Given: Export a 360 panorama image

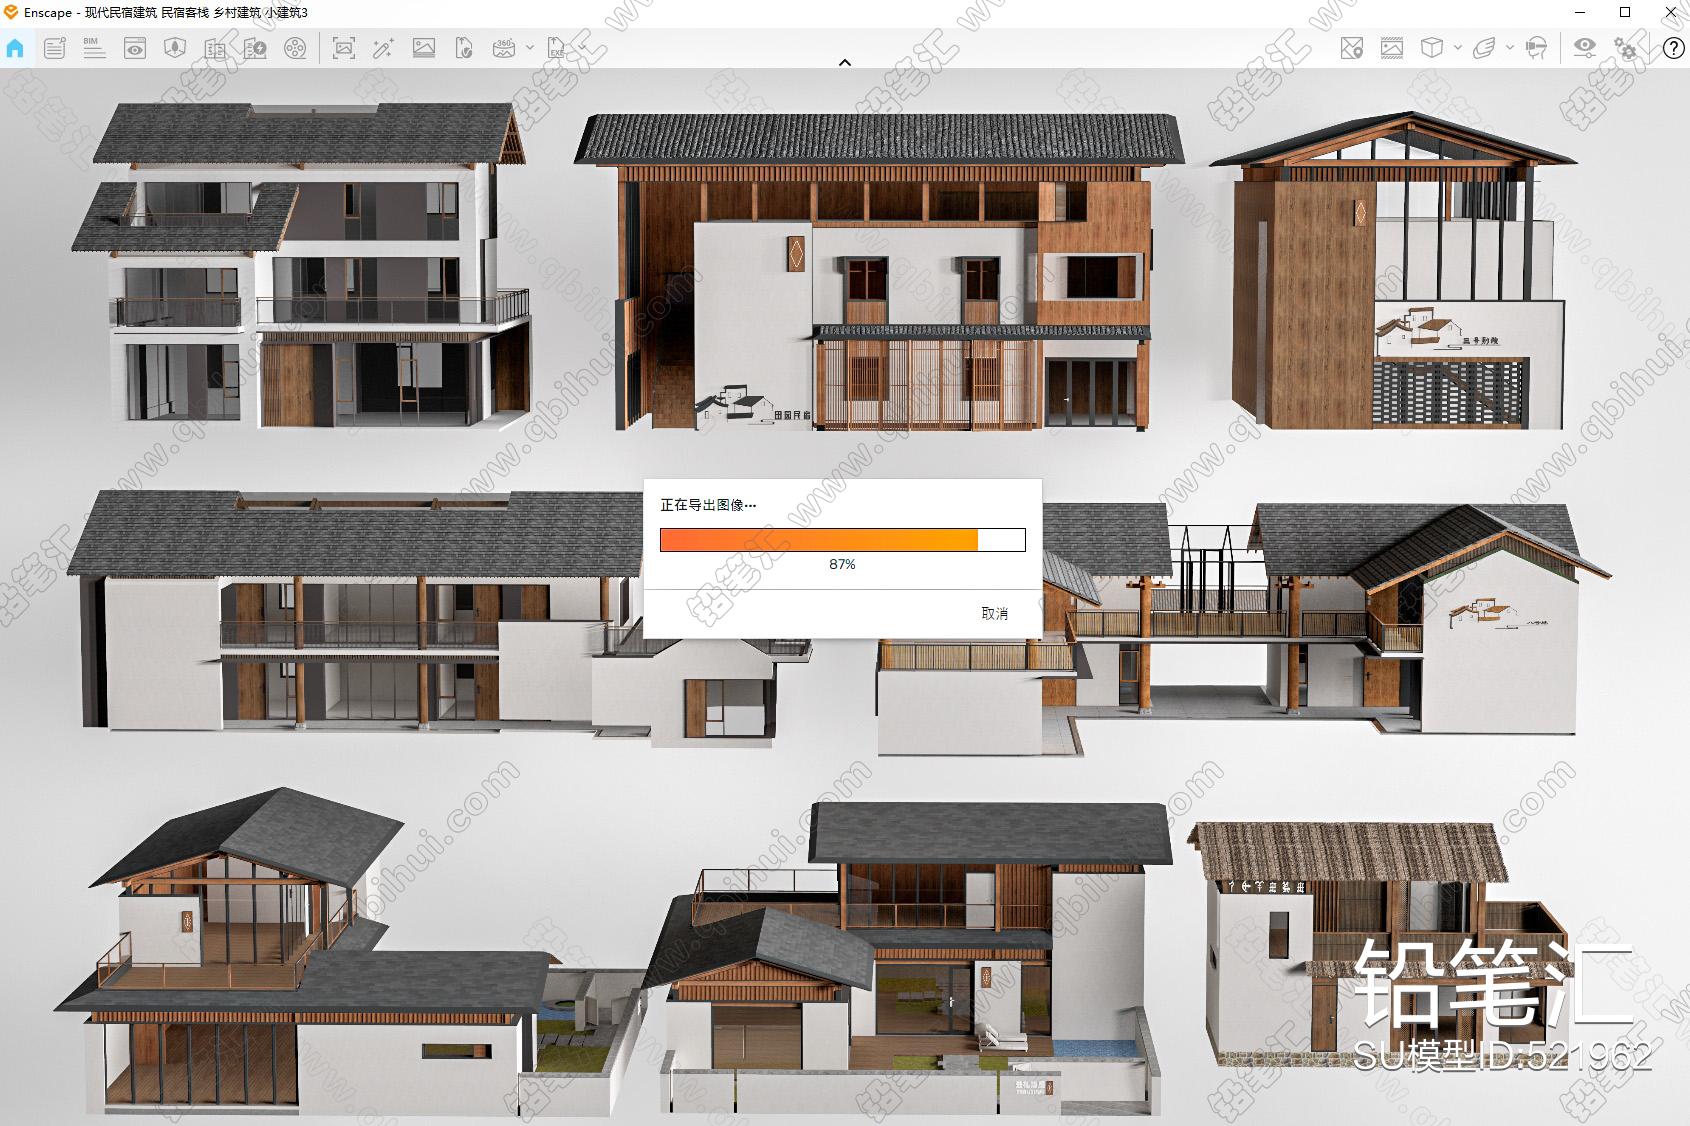Looking at the screenshot, I should (504, 48).
